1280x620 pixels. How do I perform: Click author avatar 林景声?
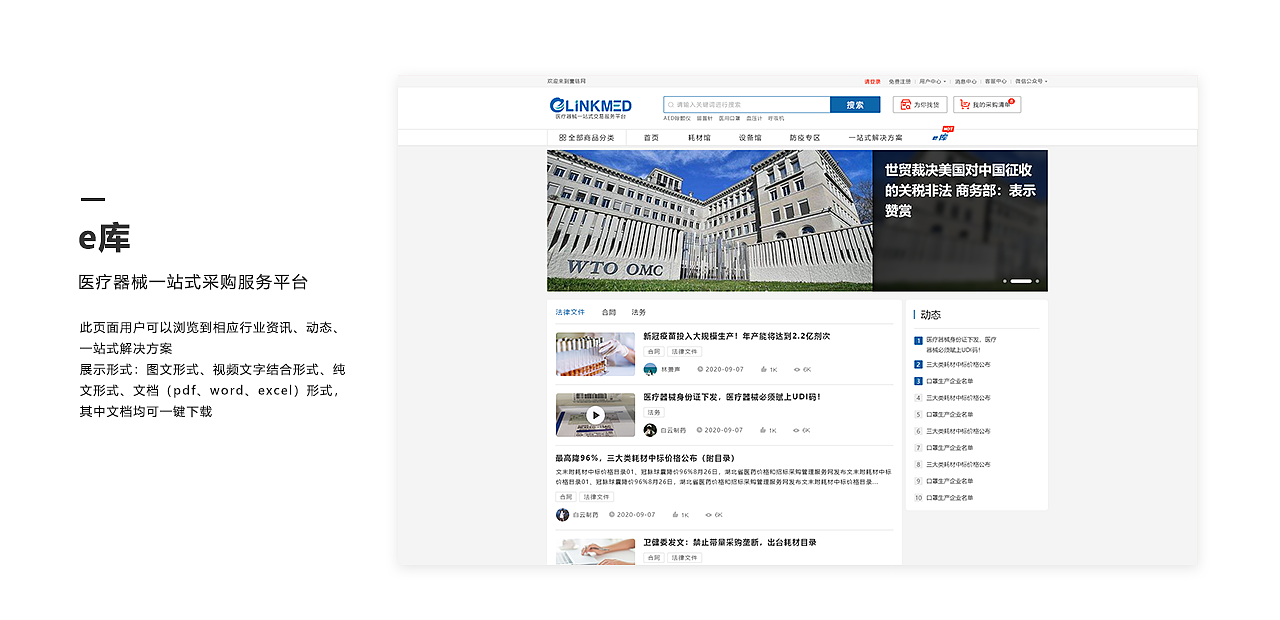[650, 369]
